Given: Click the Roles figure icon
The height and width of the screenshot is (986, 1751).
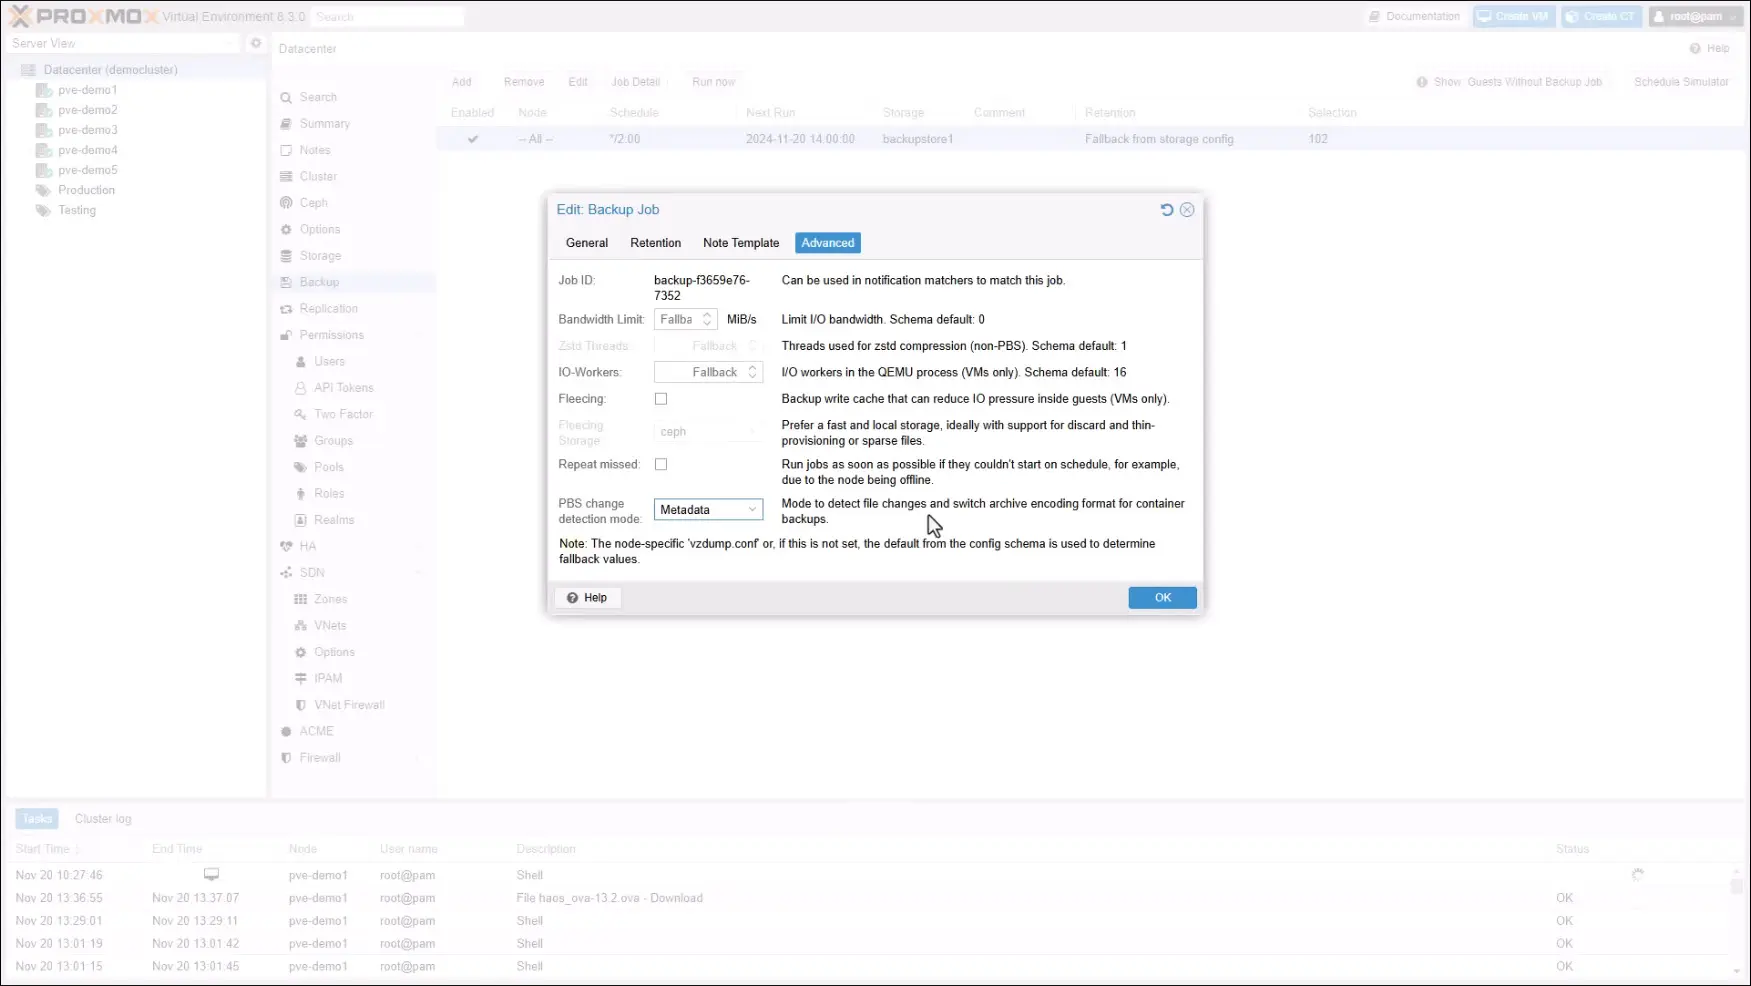Looking at the screenshot, I should [x=300, y=494].
